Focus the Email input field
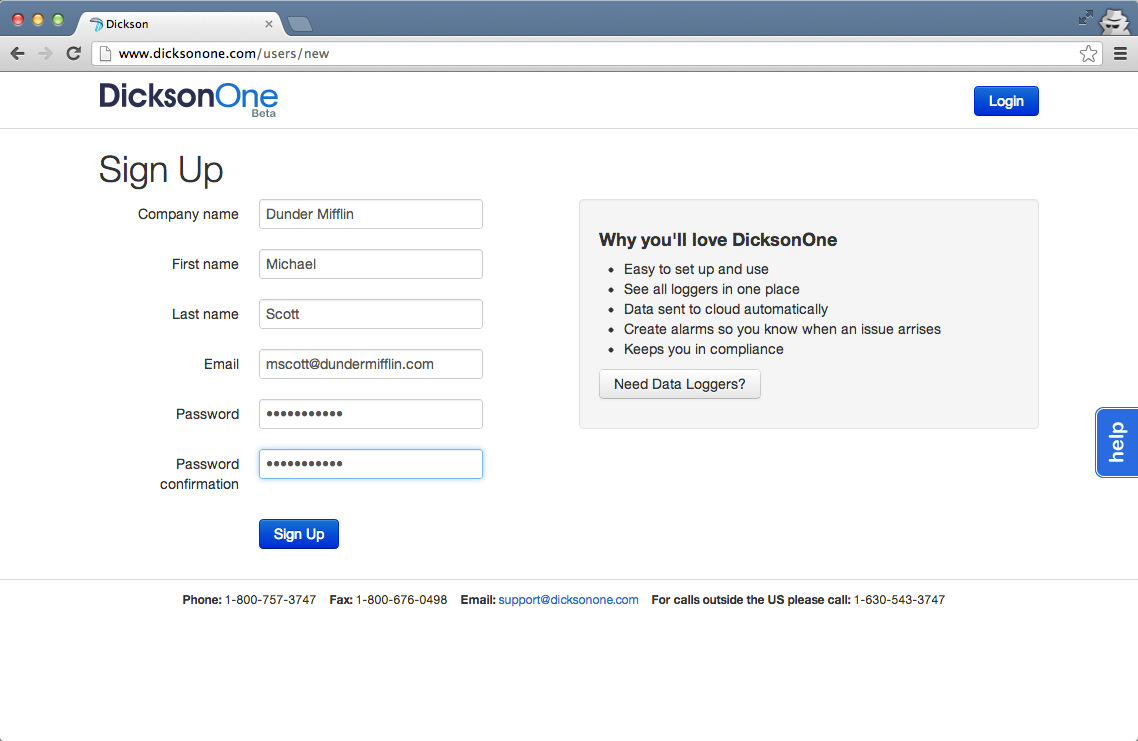Viewport: 1138px width, 741px height. point(371,364)
